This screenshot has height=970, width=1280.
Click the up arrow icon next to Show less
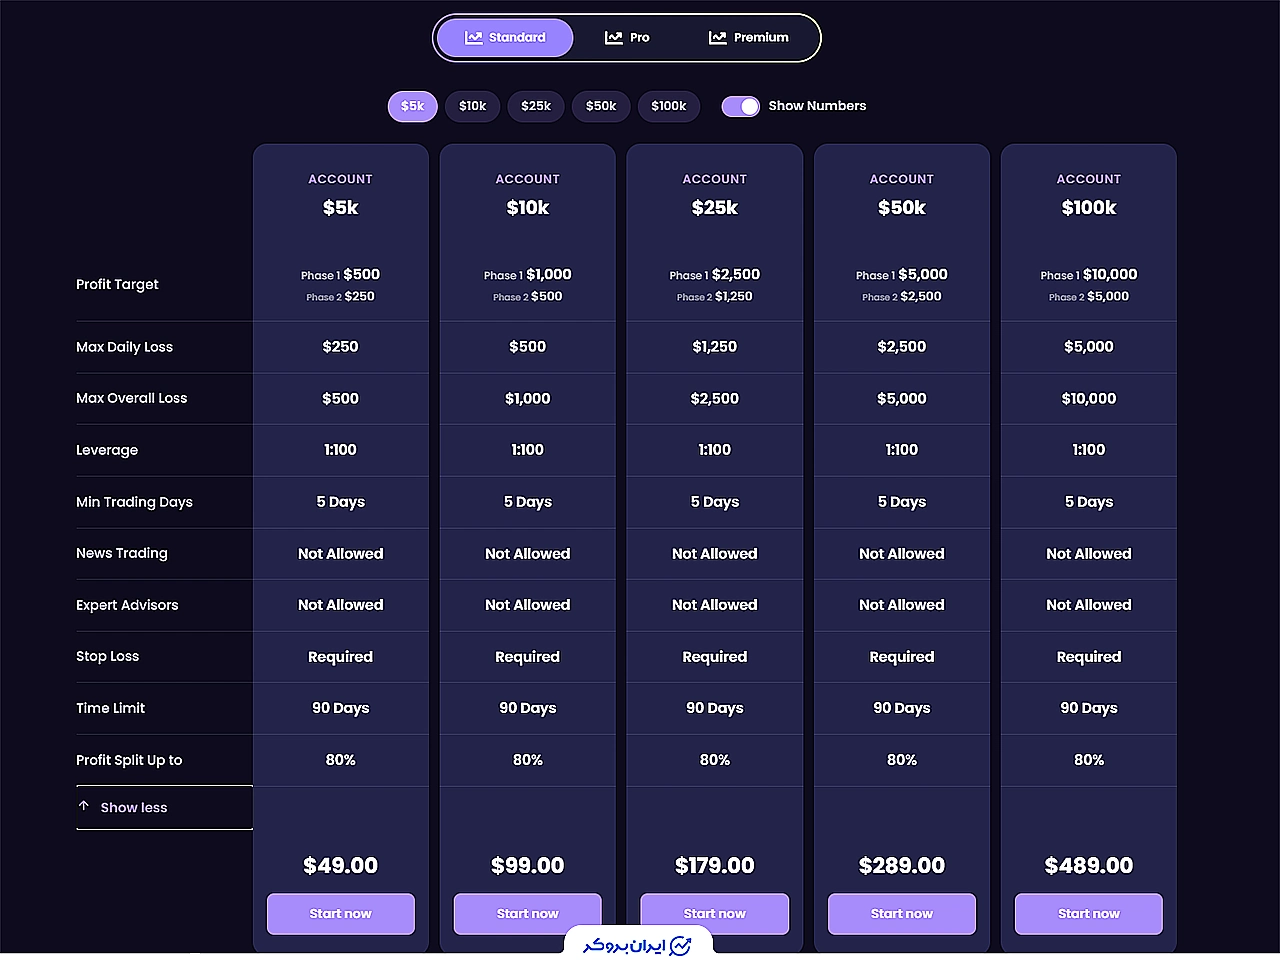[84, 806]
